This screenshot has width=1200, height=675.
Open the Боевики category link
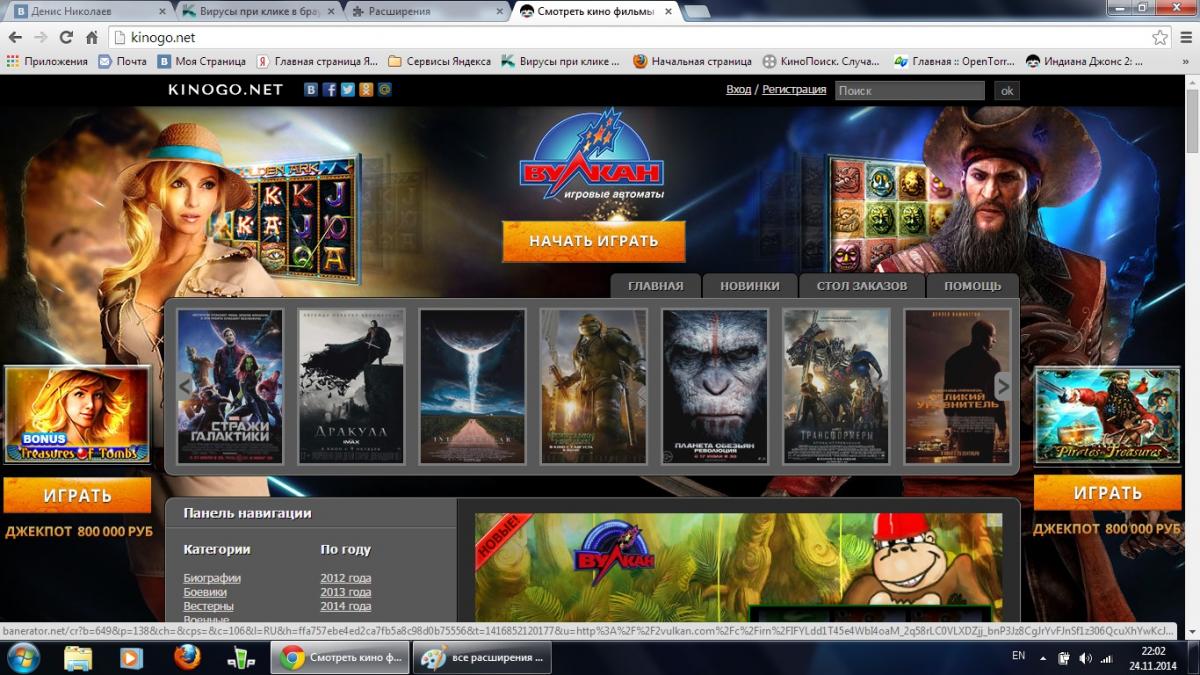tap(205, 592)
